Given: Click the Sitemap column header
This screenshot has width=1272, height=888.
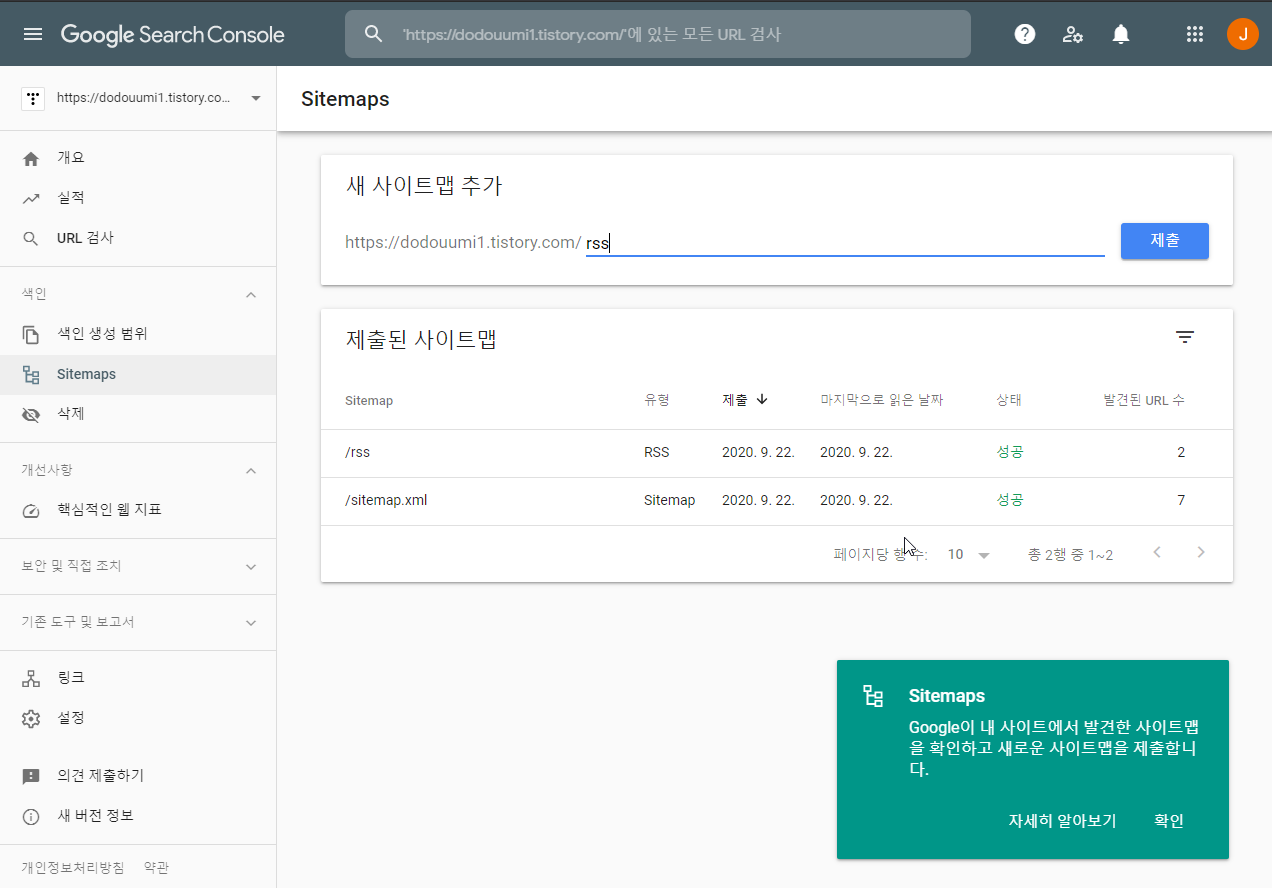Looking at the screenshot, I should point(369,400).
